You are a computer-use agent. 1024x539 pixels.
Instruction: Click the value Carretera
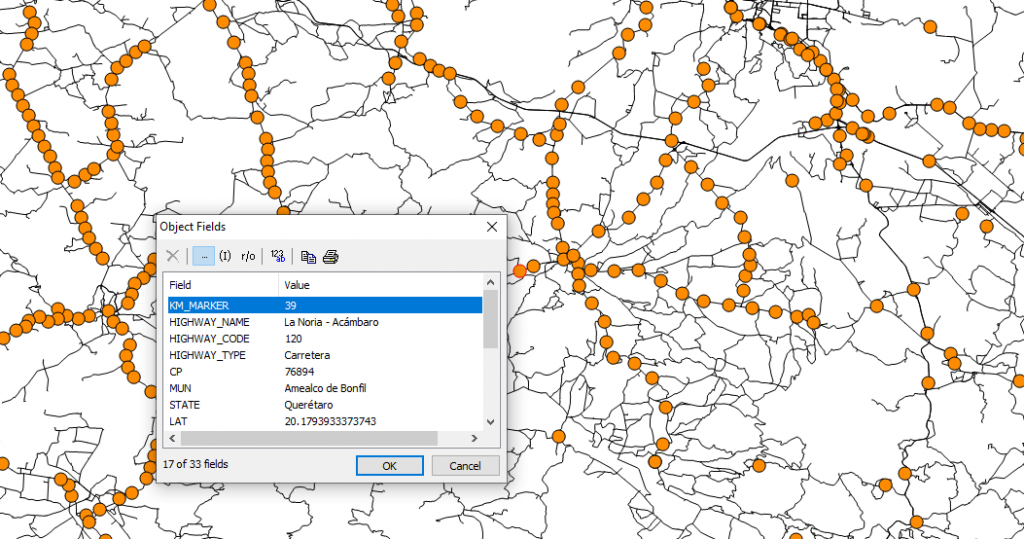pyautogui.click(x=307, y=355)
